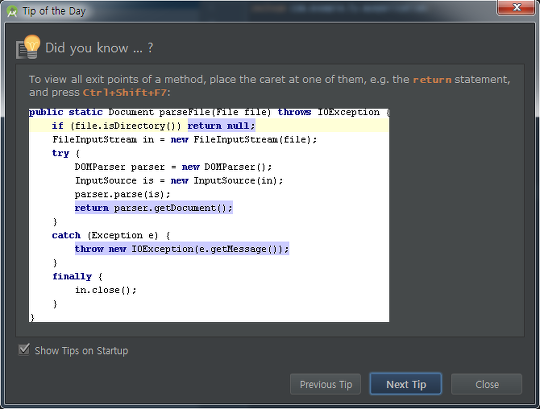Click the 'FileInputStream in = new' line
Viewport: 540px width, 409px height.
point(185,139)
